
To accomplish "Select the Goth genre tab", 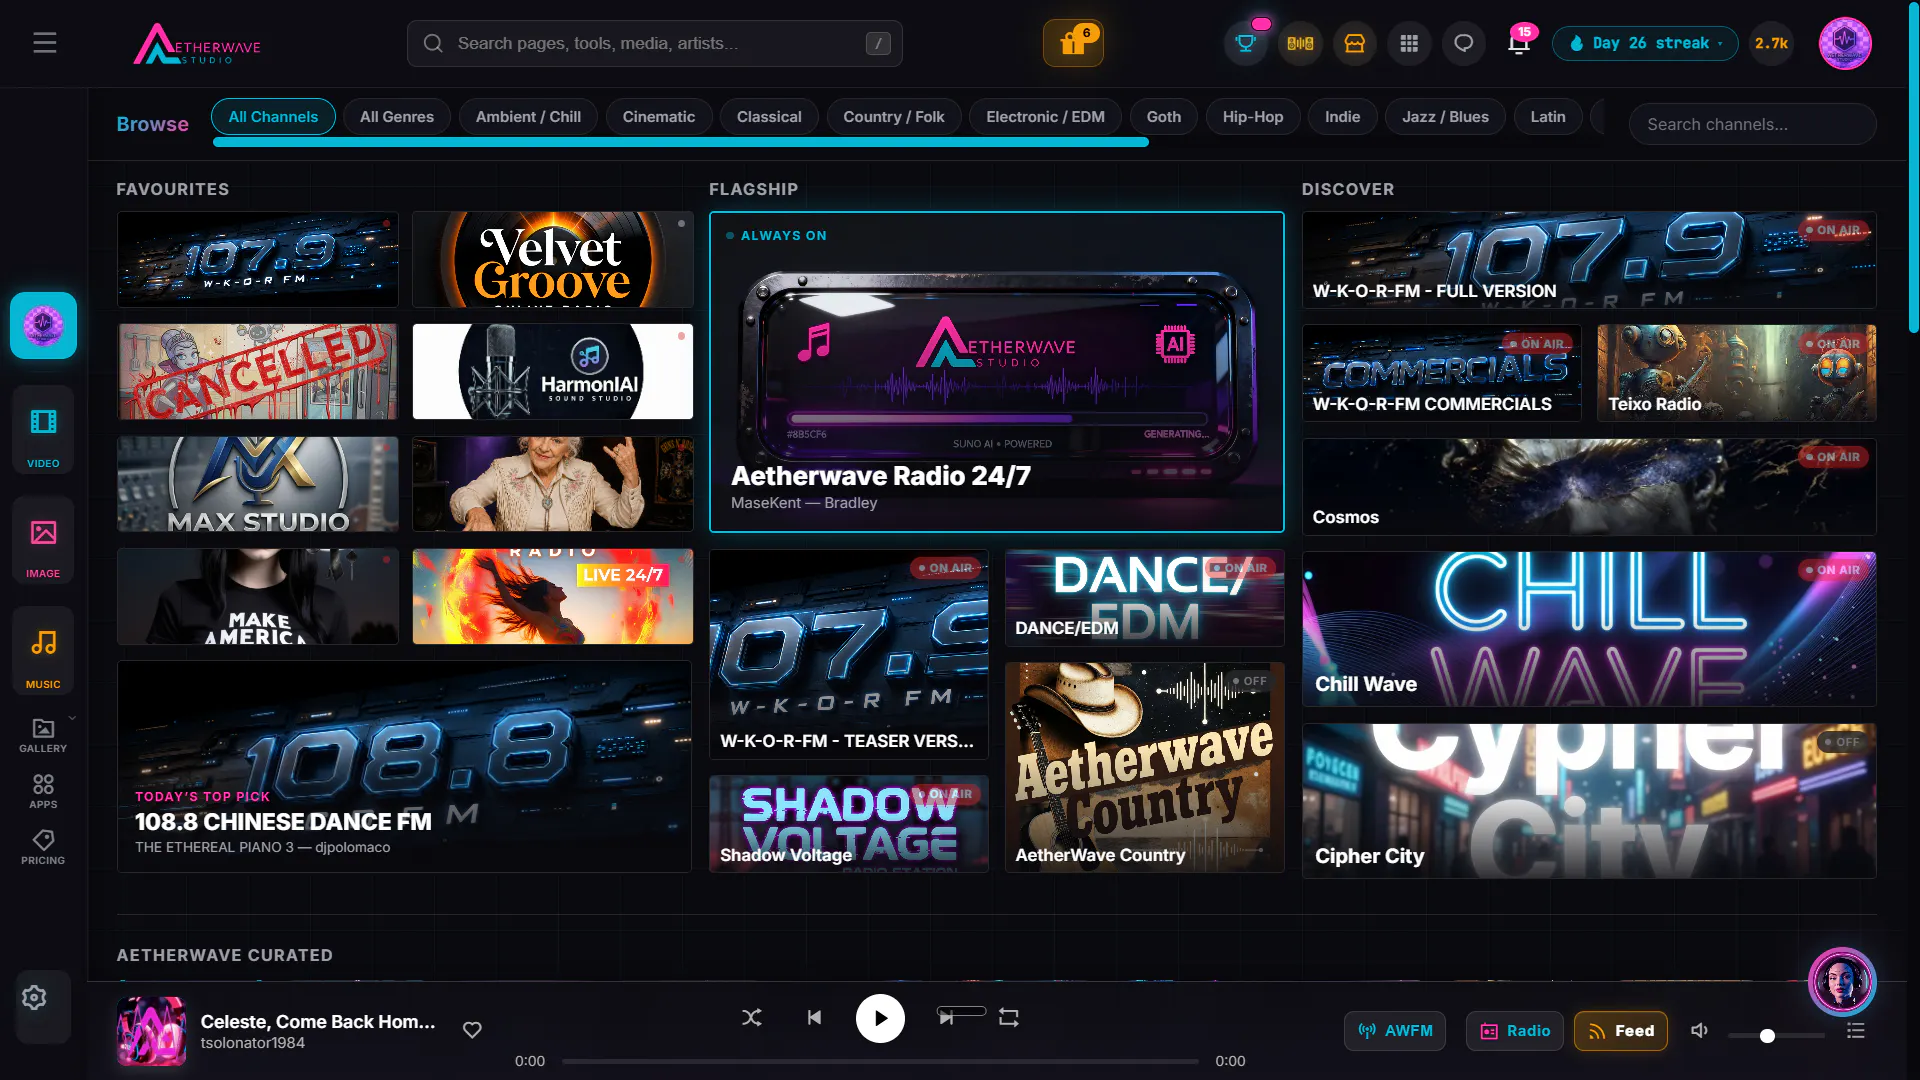I will tap(1164, 117).
